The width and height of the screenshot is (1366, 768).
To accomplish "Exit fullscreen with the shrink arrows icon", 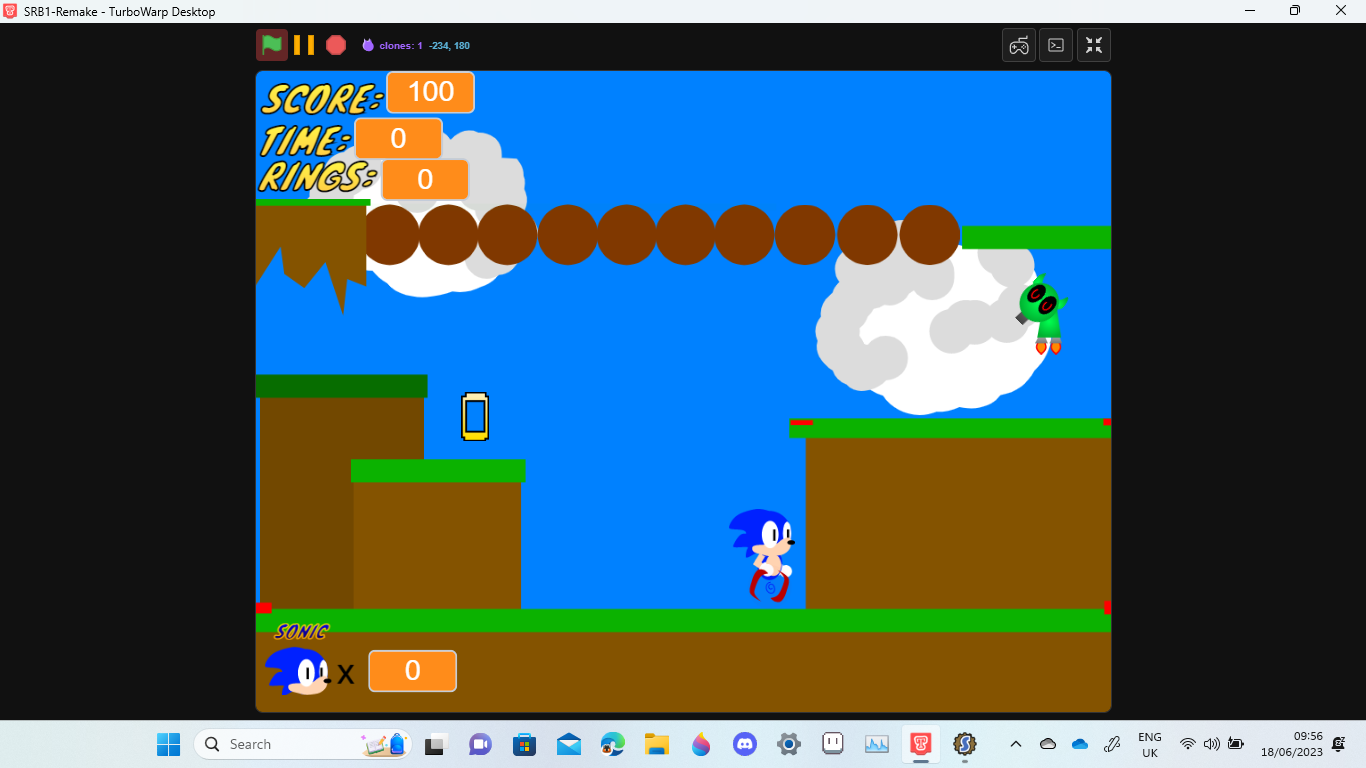I will [x=1094, y=45].
